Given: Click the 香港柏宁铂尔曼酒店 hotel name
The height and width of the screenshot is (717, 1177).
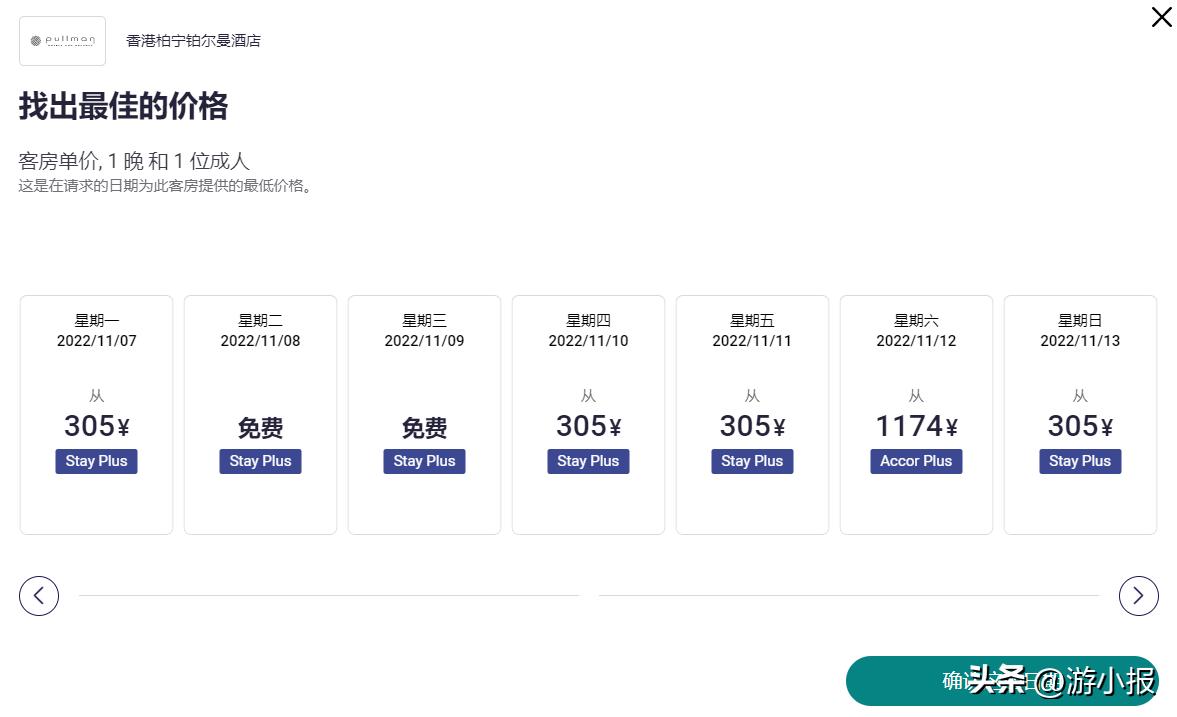Looking at the screenshot, I should 193,41.
